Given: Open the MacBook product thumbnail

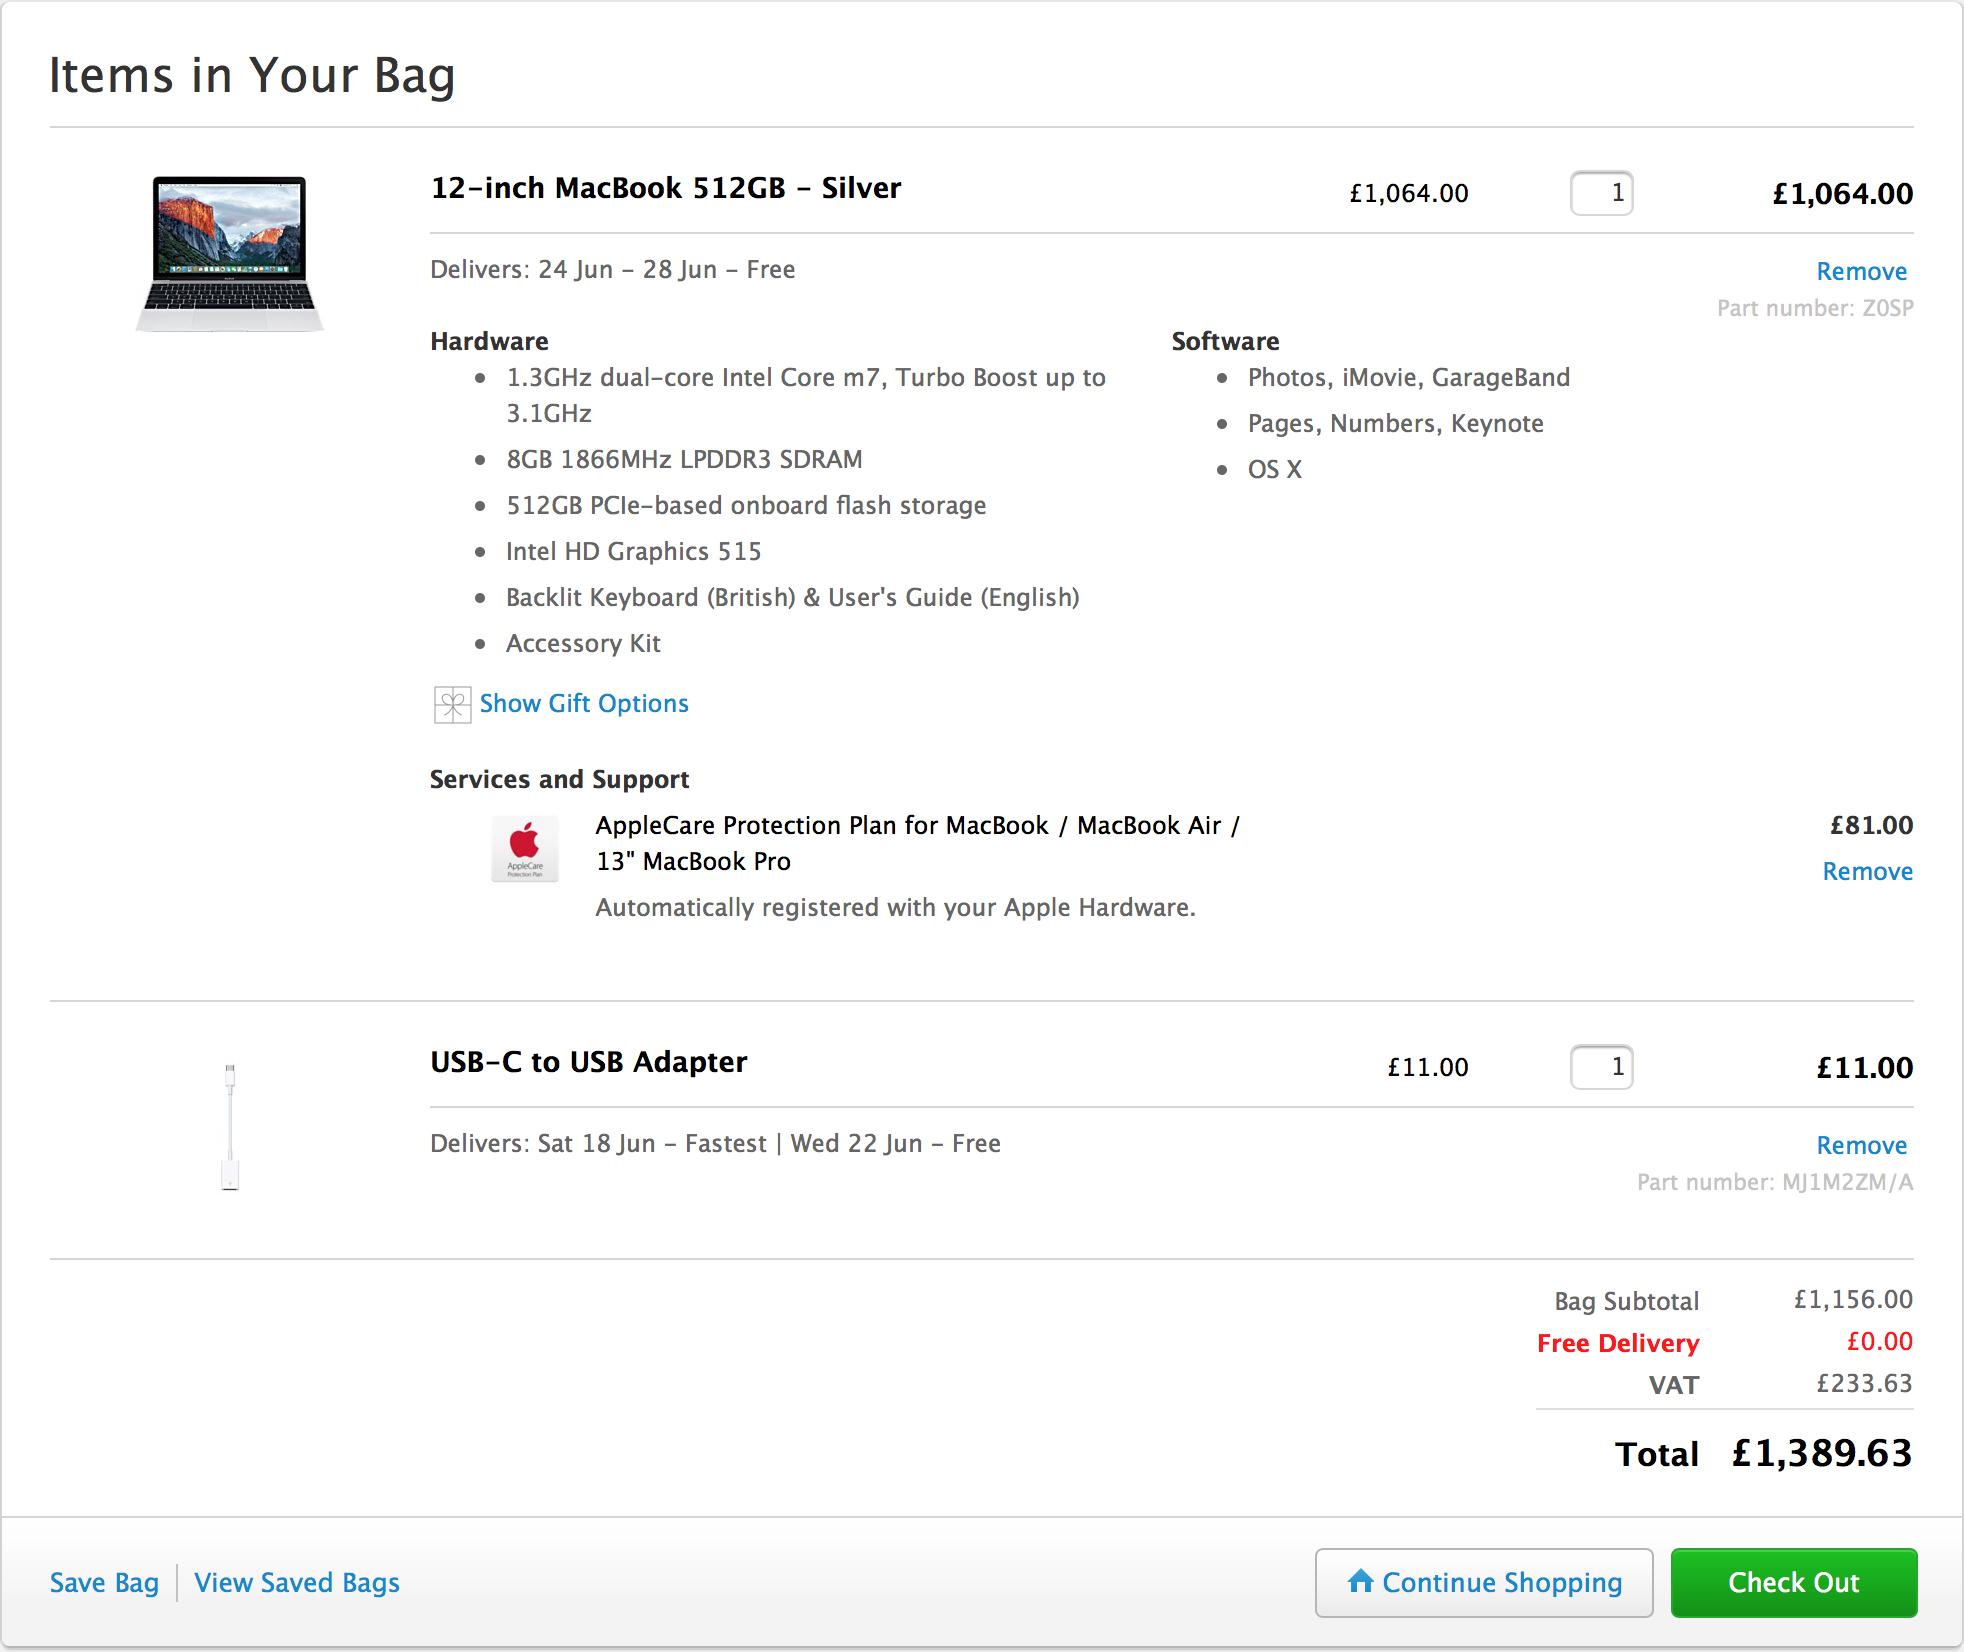Looking at the screenshot, I should (x=230, y=254).
